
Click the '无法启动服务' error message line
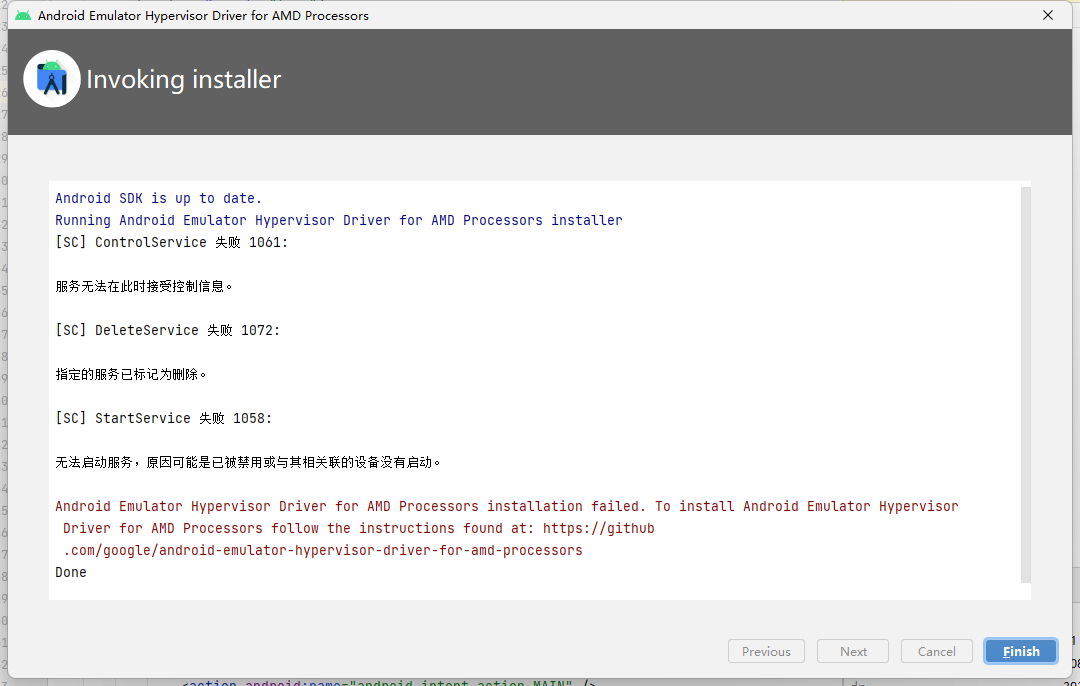pos(248,463)
